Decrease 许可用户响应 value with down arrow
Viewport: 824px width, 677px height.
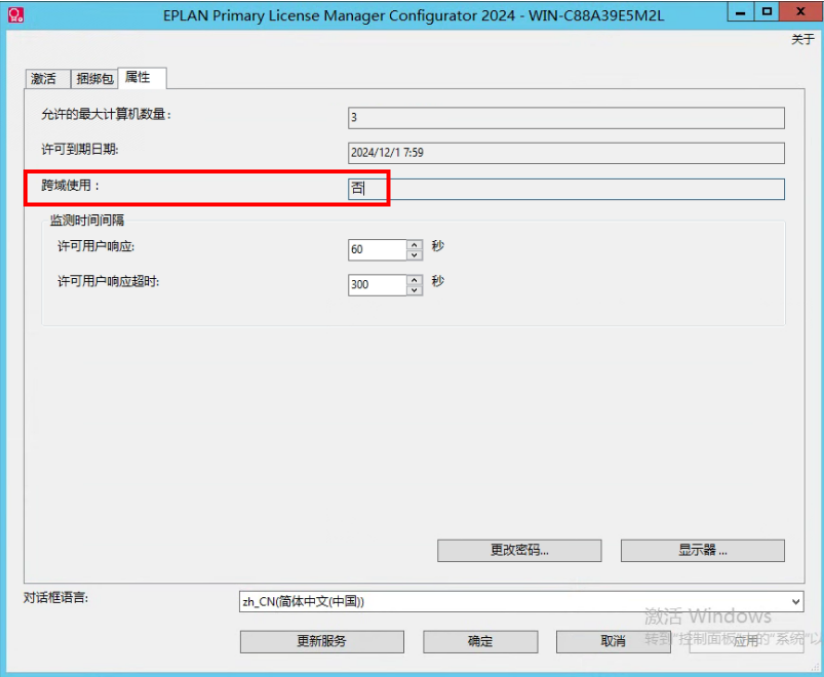415,255
